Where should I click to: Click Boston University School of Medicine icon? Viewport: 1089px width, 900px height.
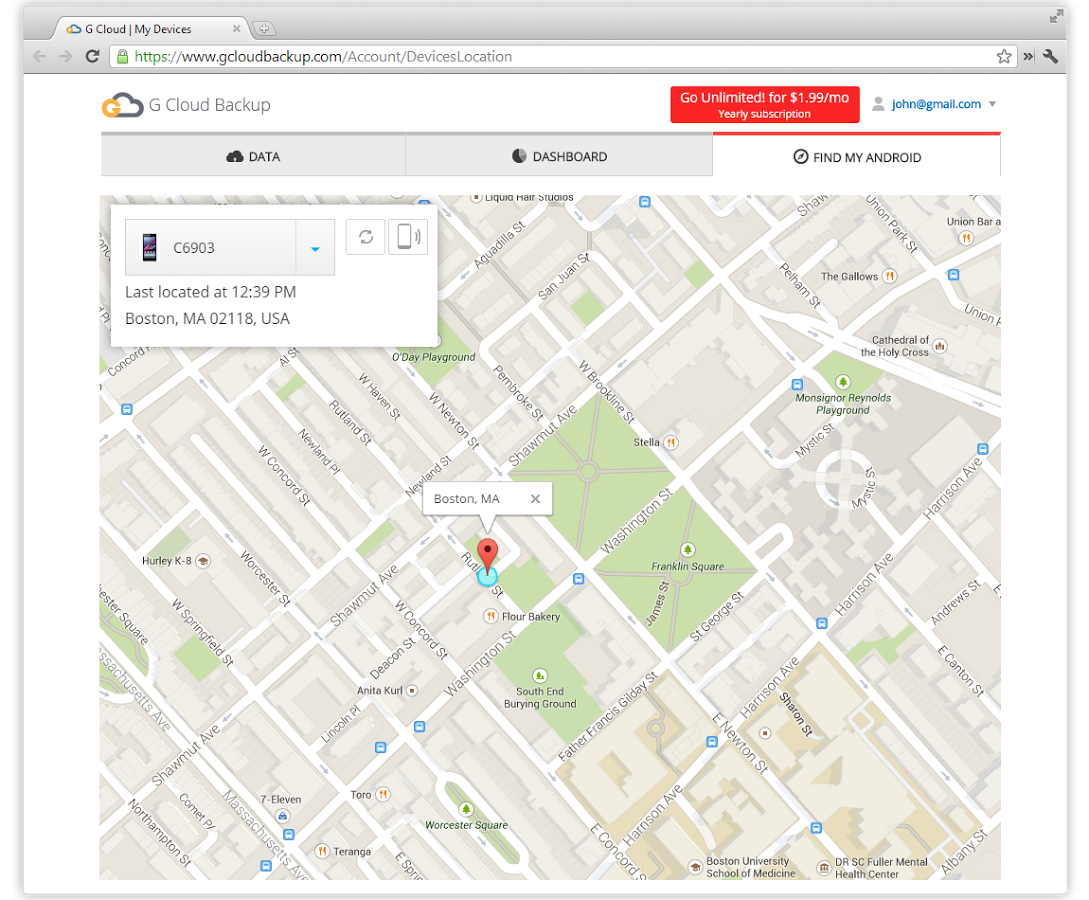point(695,867)
